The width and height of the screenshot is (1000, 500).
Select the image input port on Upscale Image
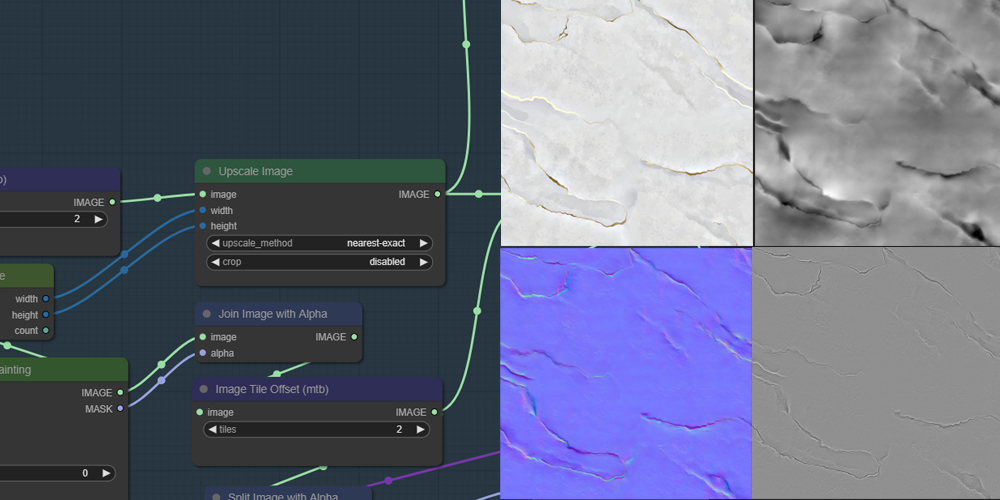pyautogui.click(x=203, y=194)
